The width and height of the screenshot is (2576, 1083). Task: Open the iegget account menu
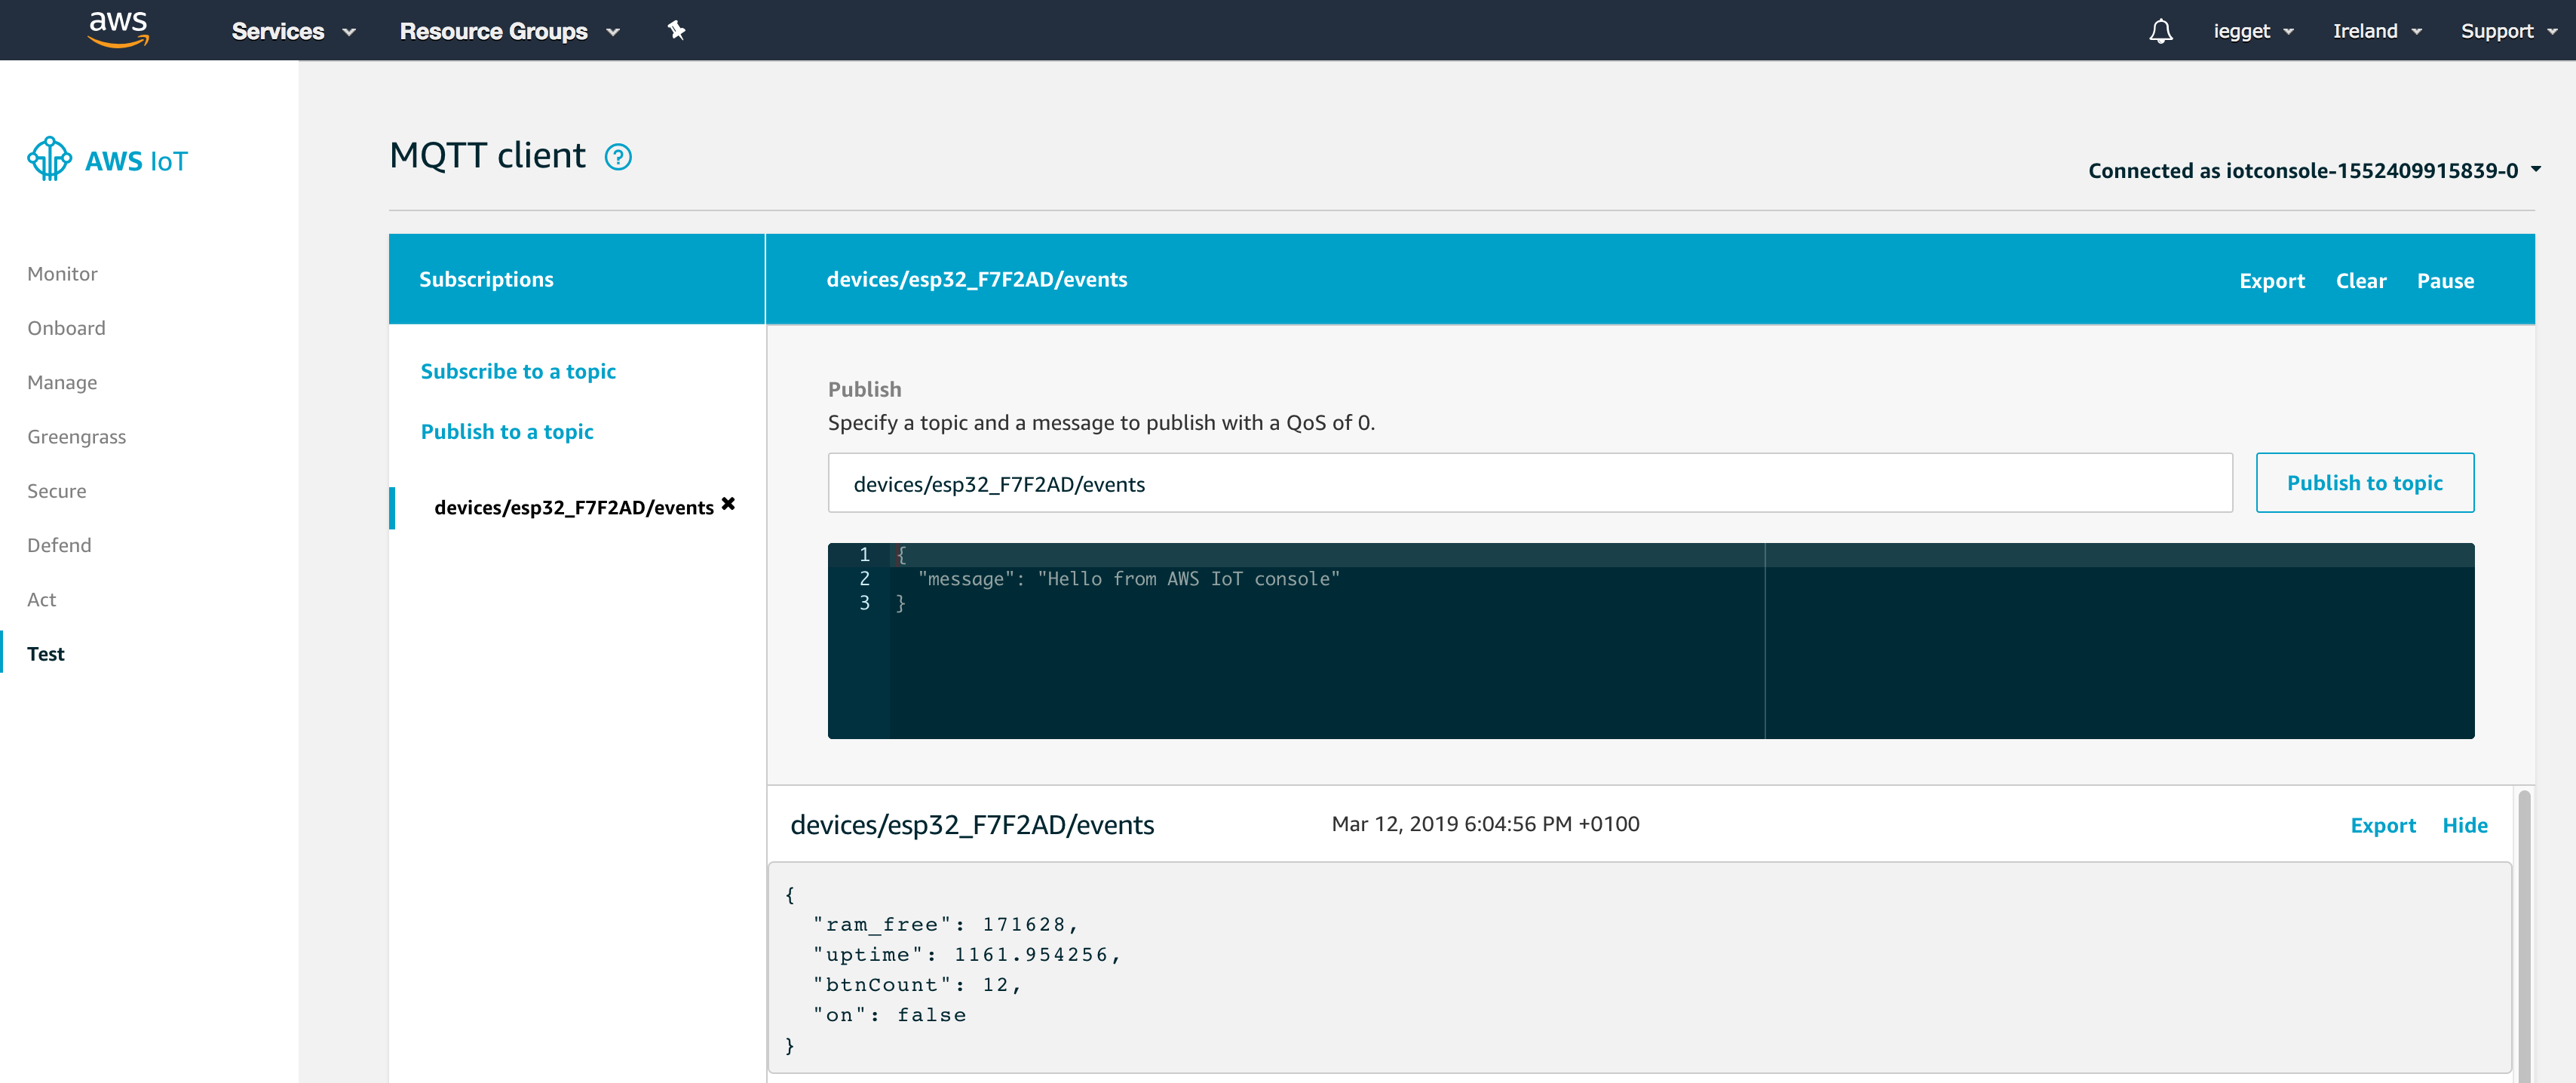point(2253,31)
